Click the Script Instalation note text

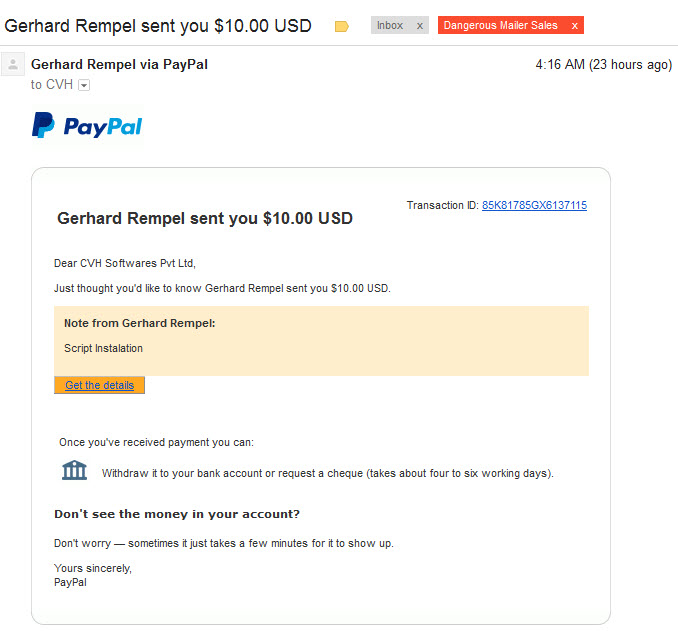[103, 348]
